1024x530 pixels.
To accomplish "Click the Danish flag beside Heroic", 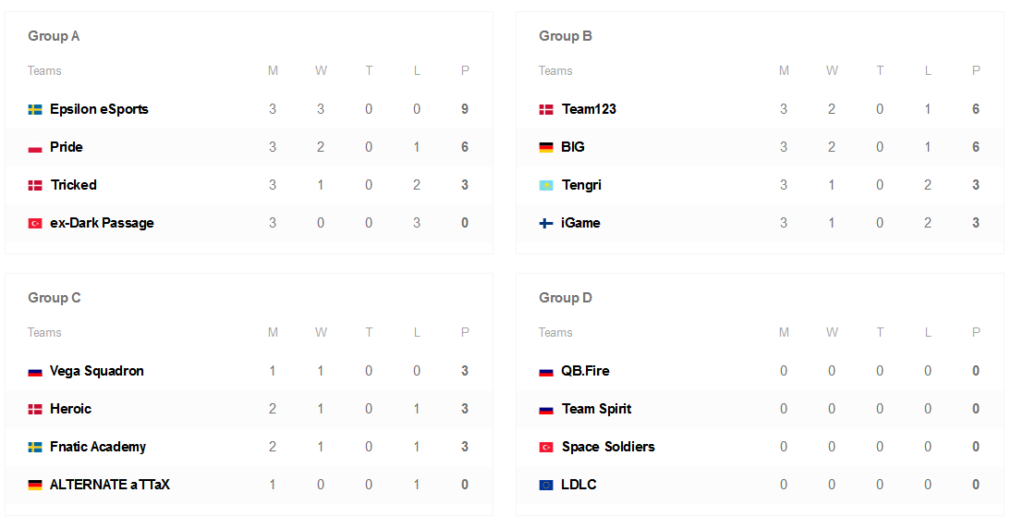I will [35, 409].
